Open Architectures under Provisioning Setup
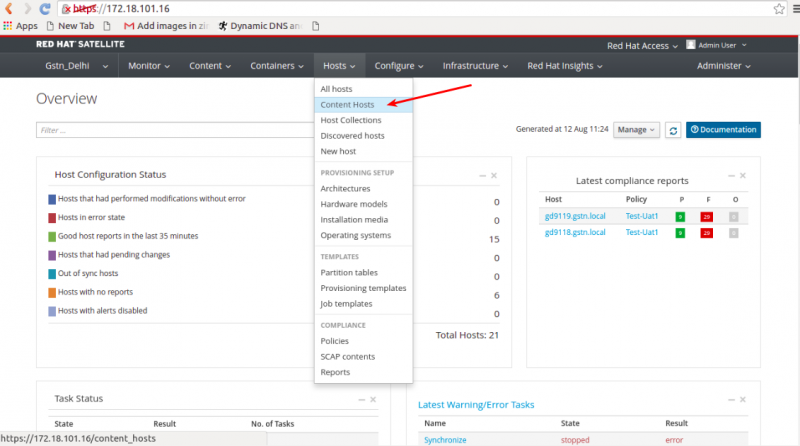The height and width of the screenshot is (446, 800). pyautogui.click(x=363, y=188)
